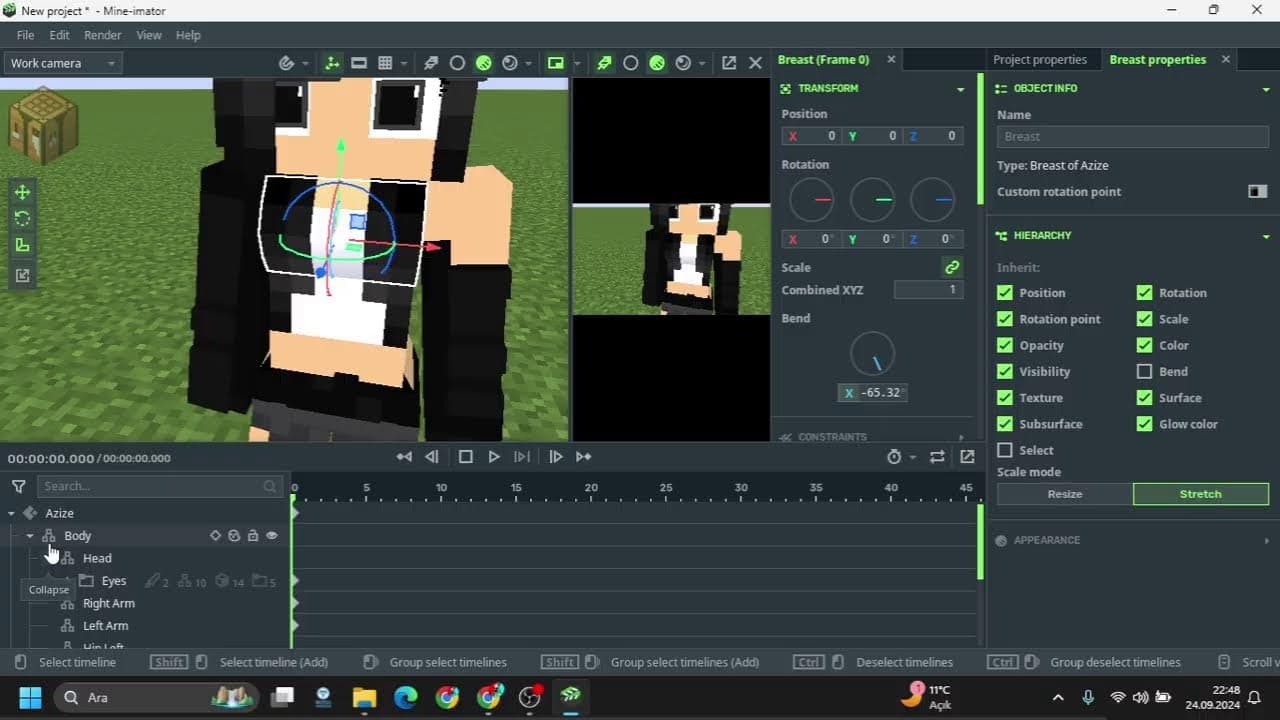Click the transform tool below the Scale gizmo
This screenshot has width=1280, height=720.
(22, 275)
